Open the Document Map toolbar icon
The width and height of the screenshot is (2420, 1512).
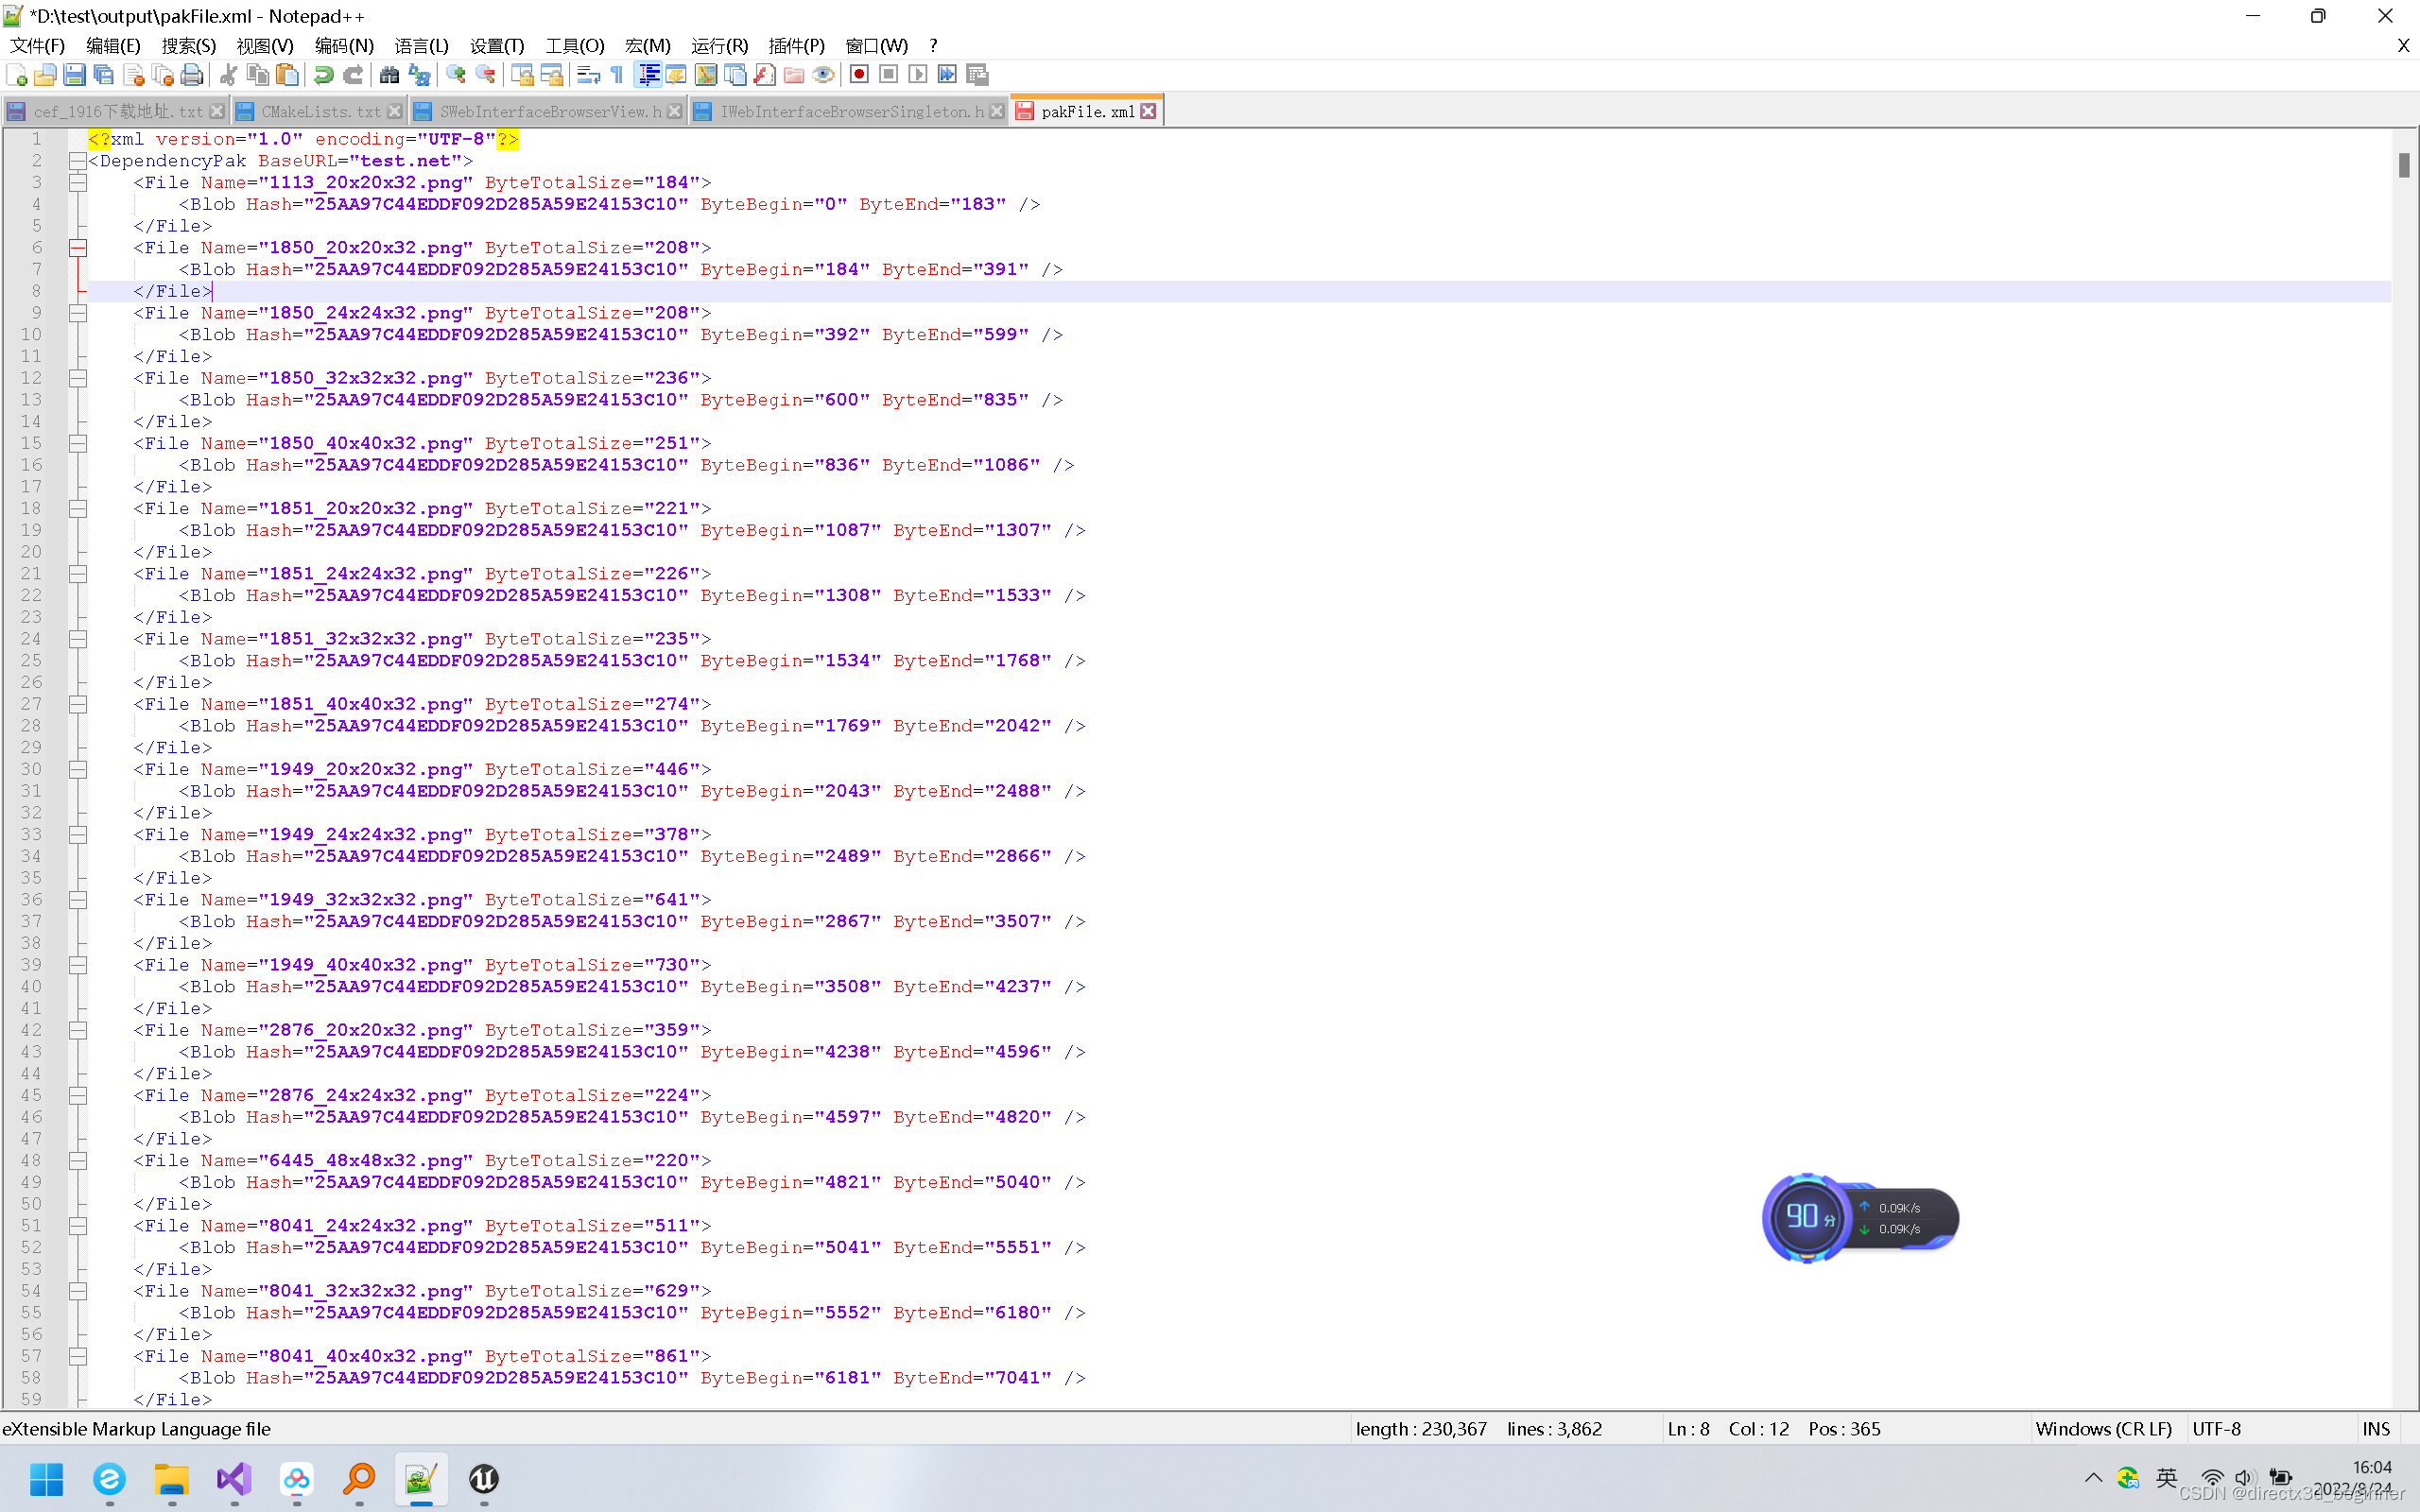click(x=706, y=75)
